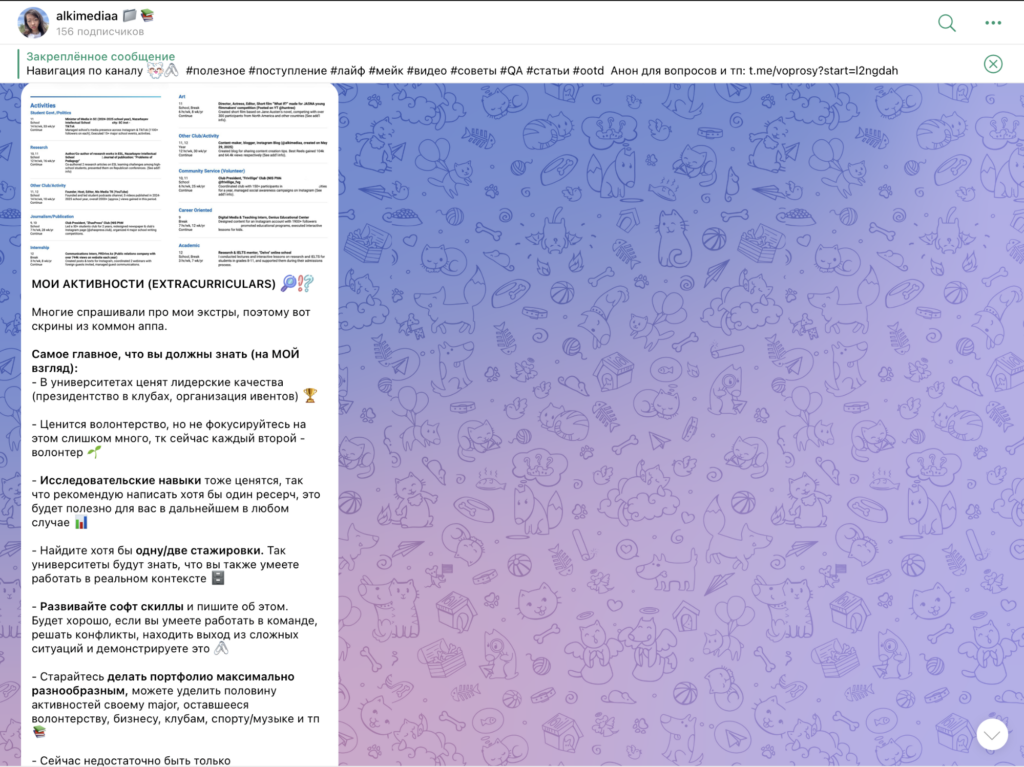Screen dimensions: 1024x767
Task: Open search in the channel
Action: (946, 23)
